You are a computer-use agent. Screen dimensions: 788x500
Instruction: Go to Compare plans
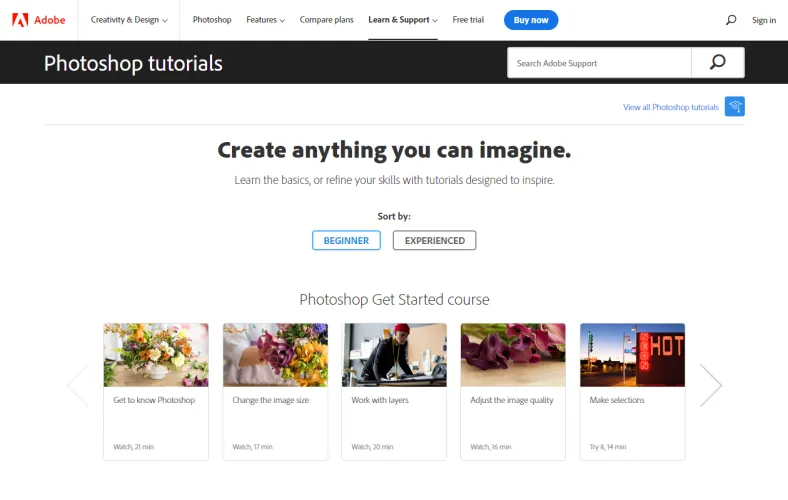tap(326, 20)
